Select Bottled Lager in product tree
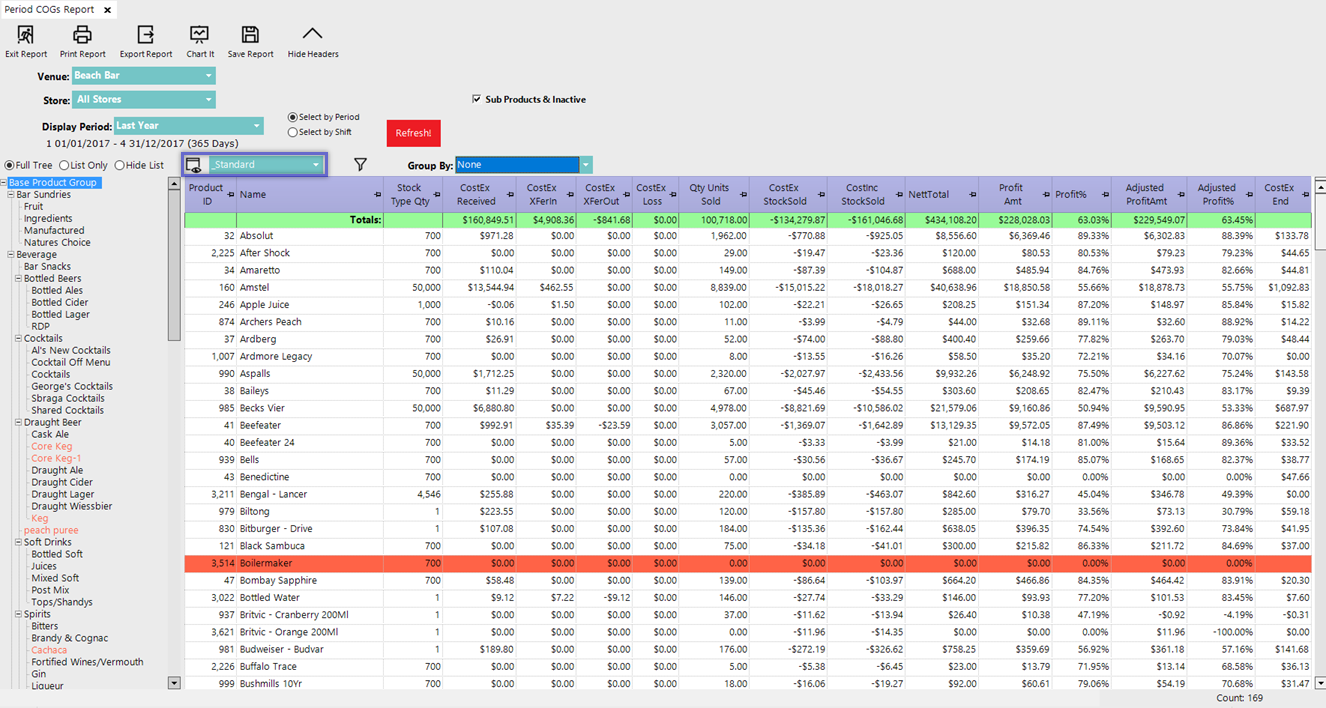The height and width of the screenshot is (708, 1326). coord(60,314)
